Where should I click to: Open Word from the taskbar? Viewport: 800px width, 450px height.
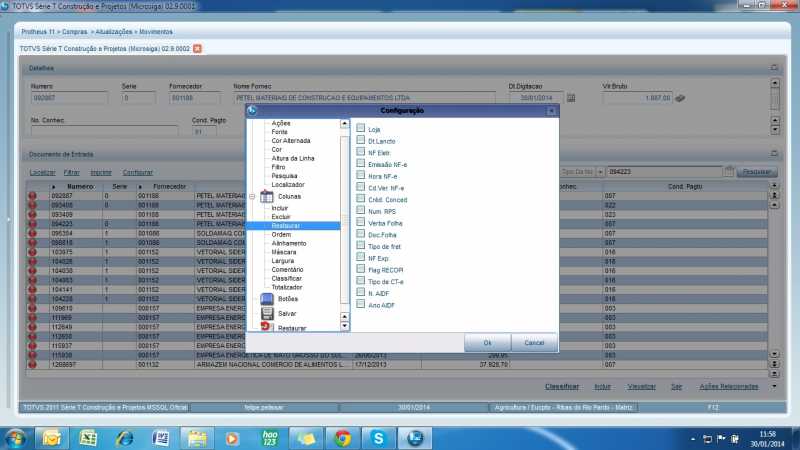(161, 438)
